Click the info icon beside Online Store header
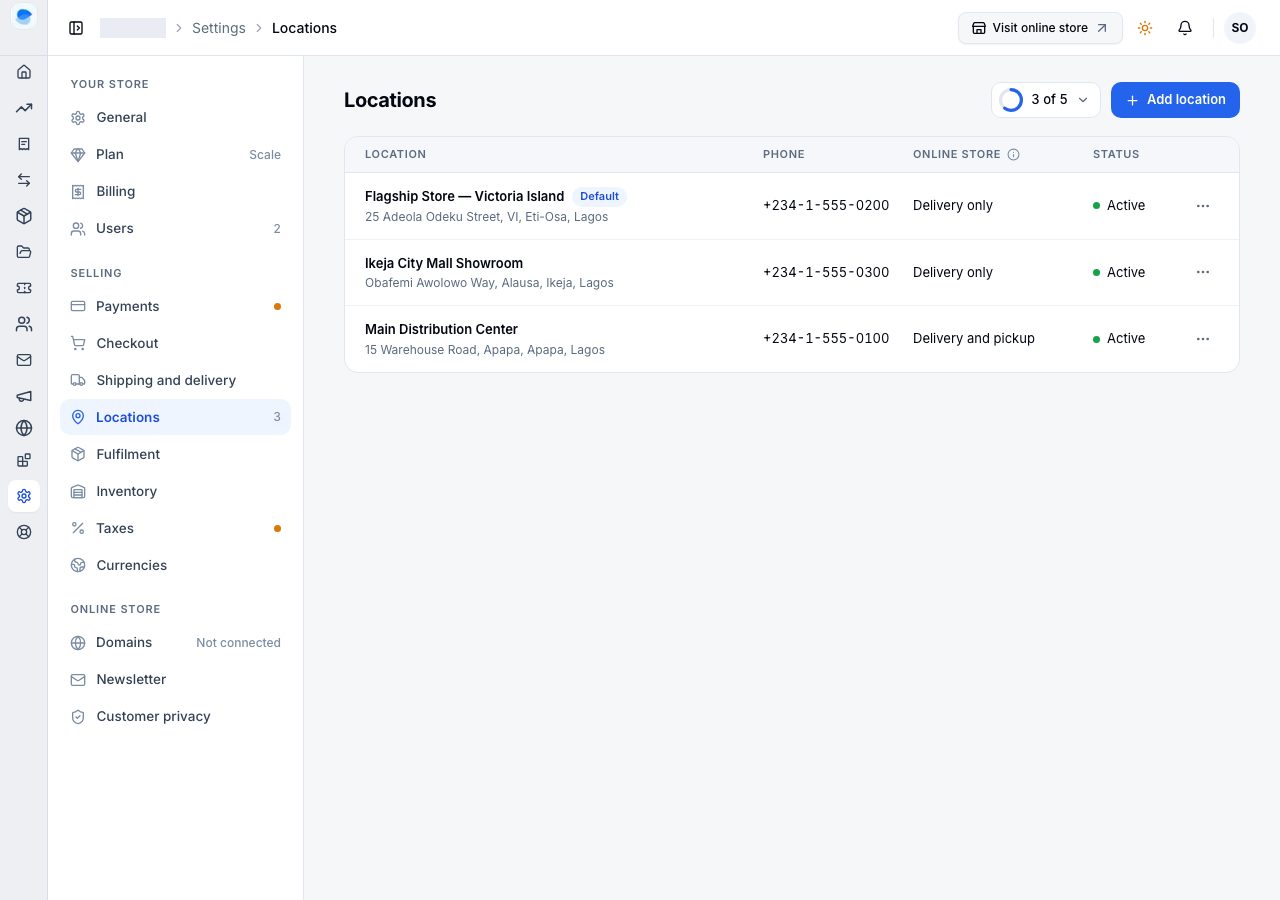This screenshot has height=900, width=1280. pos(1013,155)
